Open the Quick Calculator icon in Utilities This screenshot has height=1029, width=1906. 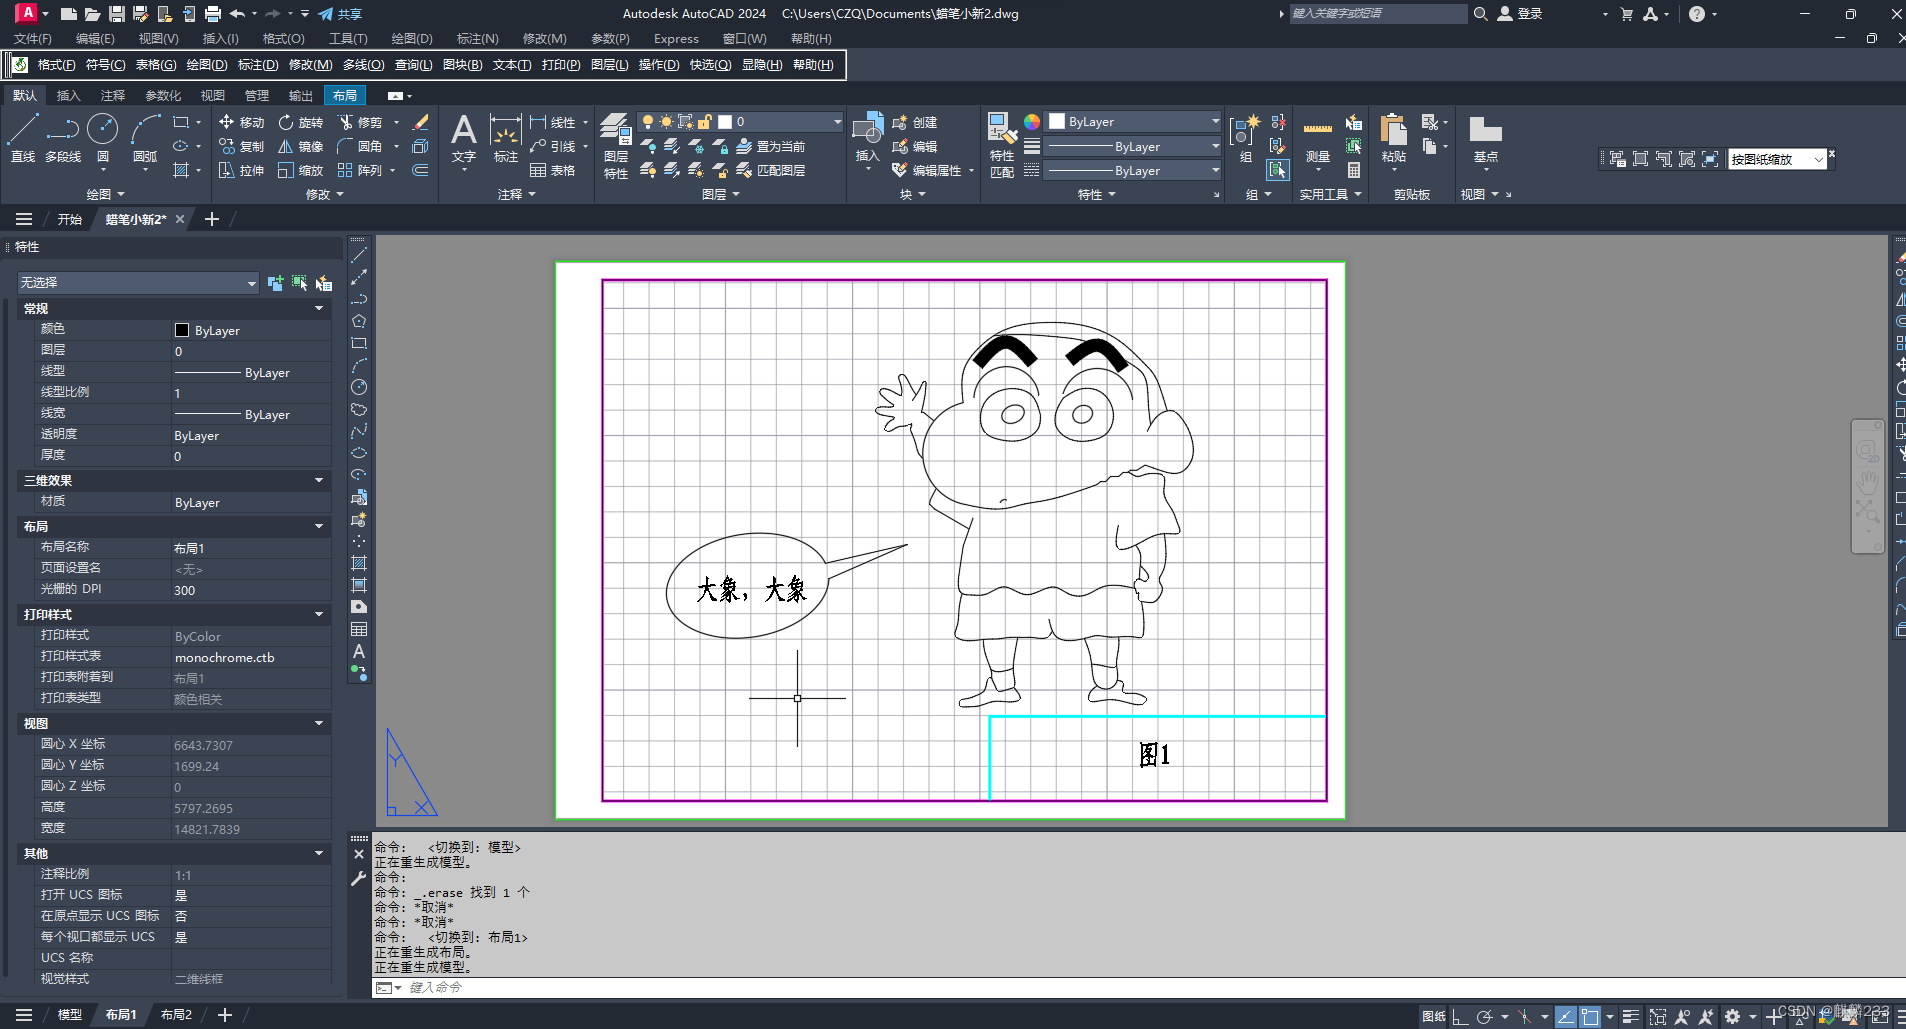[1354, 170]
